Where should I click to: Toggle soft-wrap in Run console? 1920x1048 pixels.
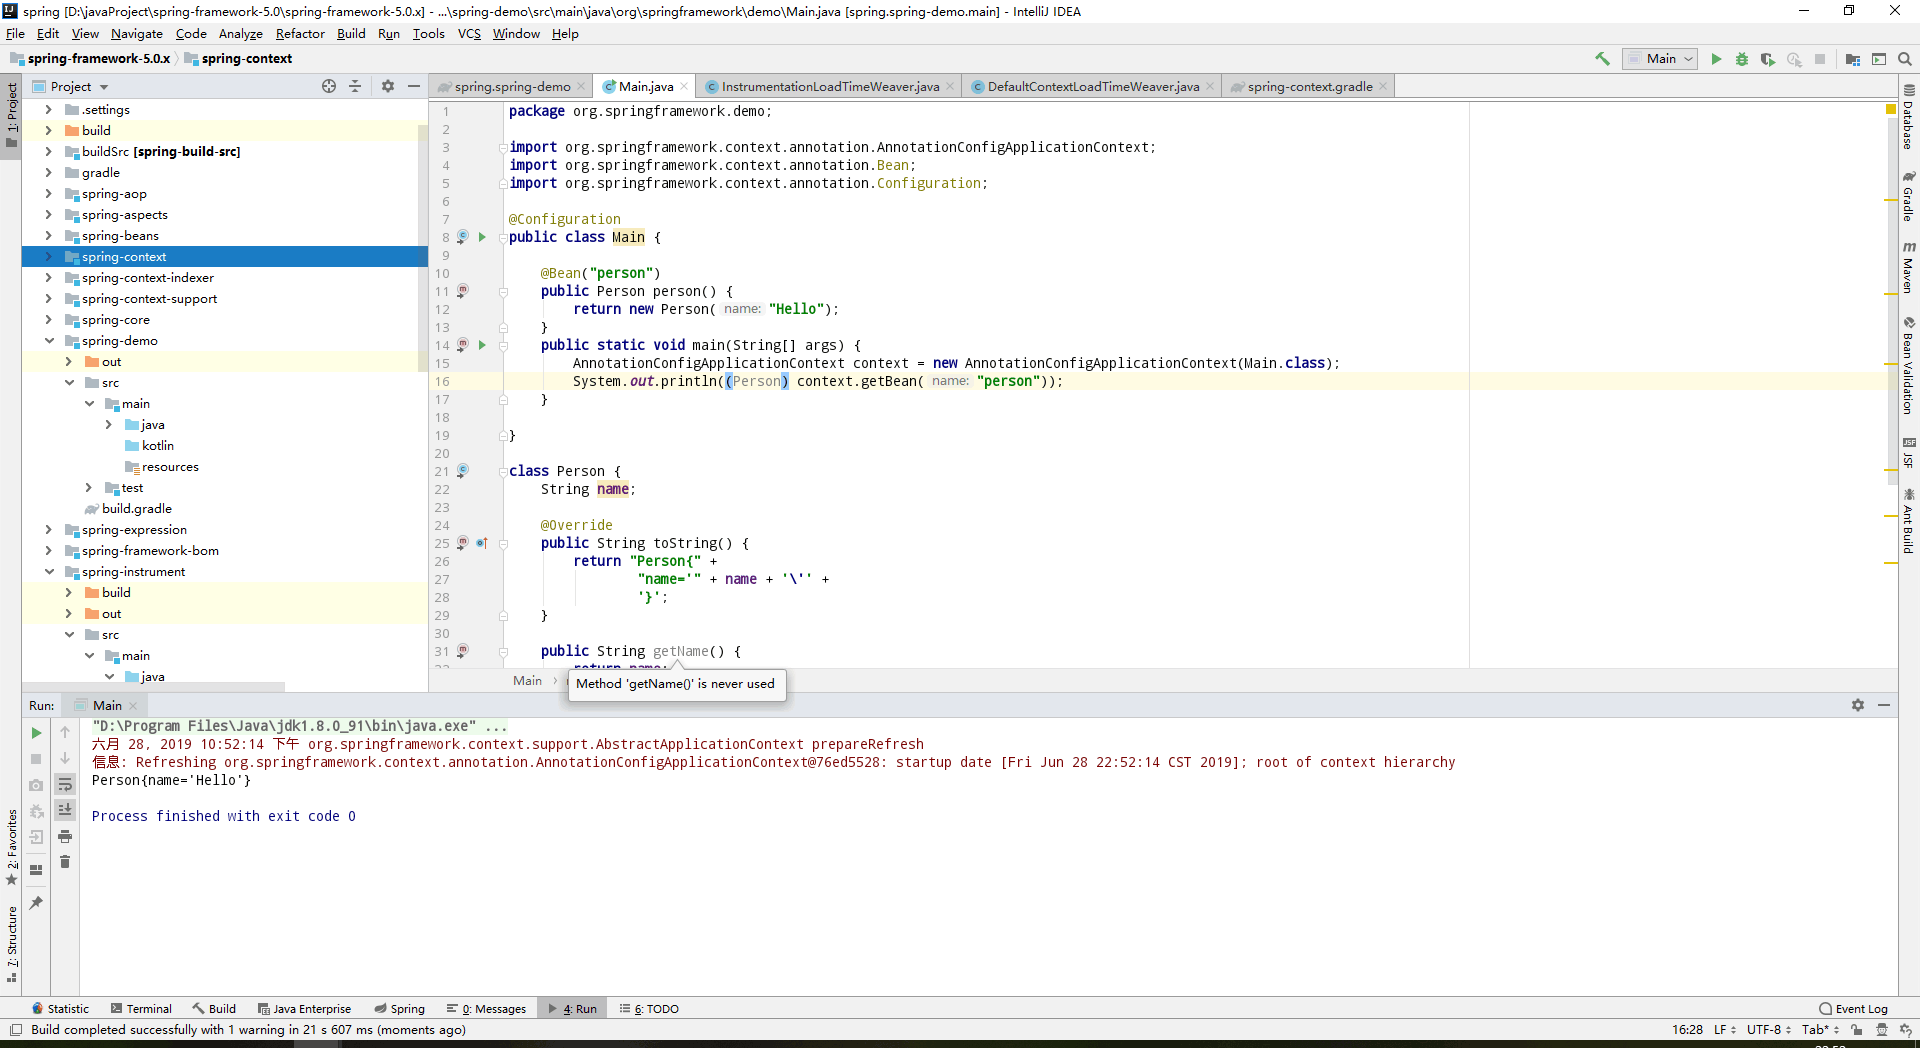pos(65,784)
